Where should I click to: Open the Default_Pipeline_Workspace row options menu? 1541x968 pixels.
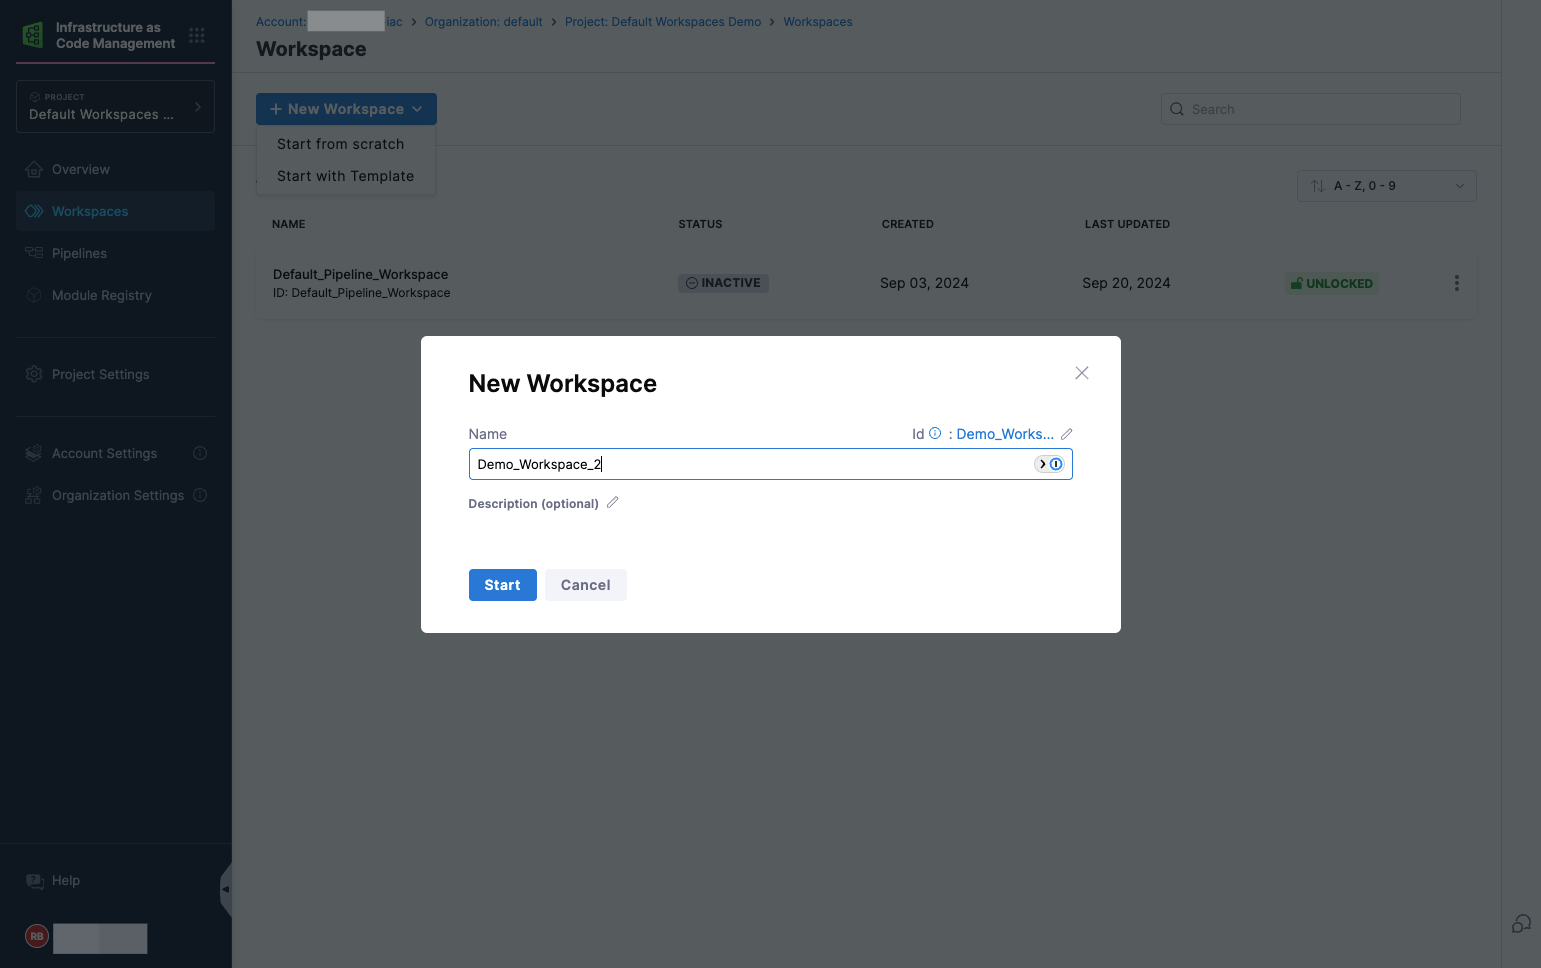pyautogui.click(x=1456, y=283)
